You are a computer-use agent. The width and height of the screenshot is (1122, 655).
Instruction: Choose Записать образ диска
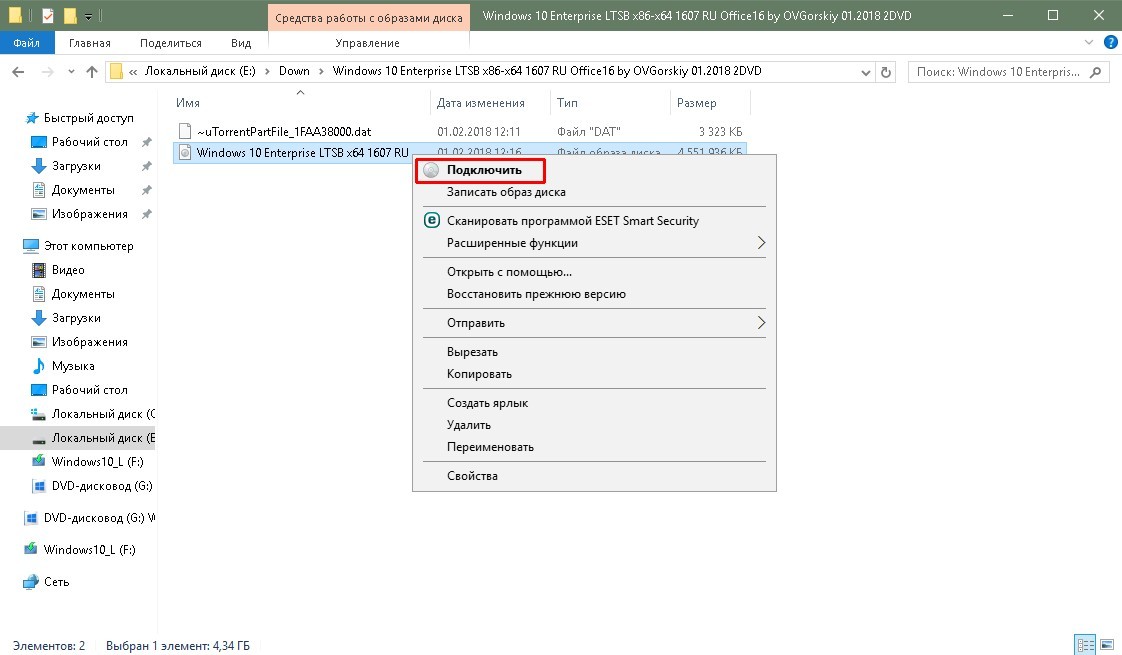click(506, 192)
